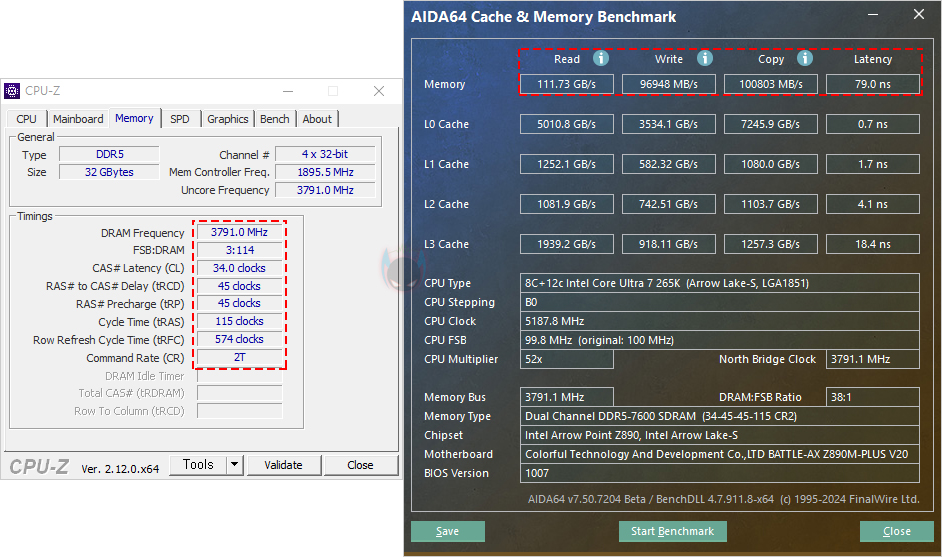Click the L3 Cache Latency value 18.4 ns
Viewport: 942px width, 557px height.
point(873,245)
